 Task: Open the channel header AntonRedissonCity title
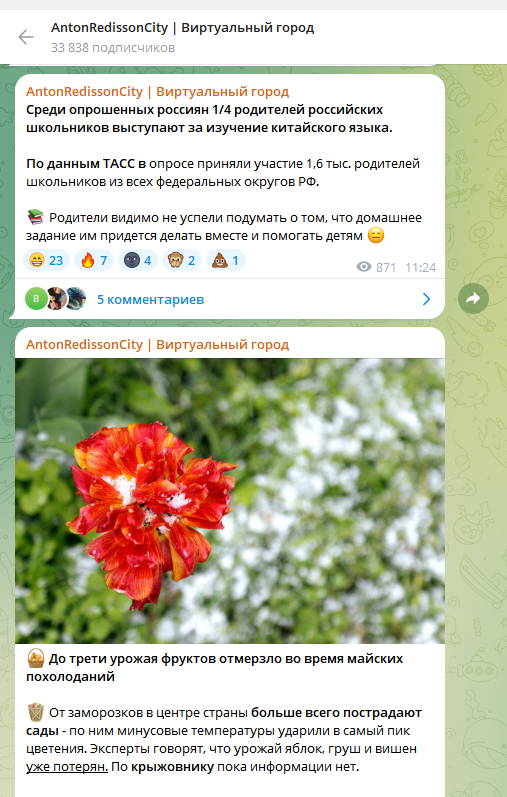[x=183, y=27]
